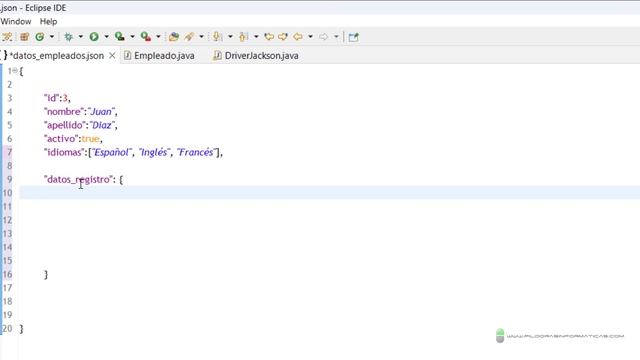Click the "Diaz" value
The width and height of the screenshot is (640, 360).
(102, 125)
